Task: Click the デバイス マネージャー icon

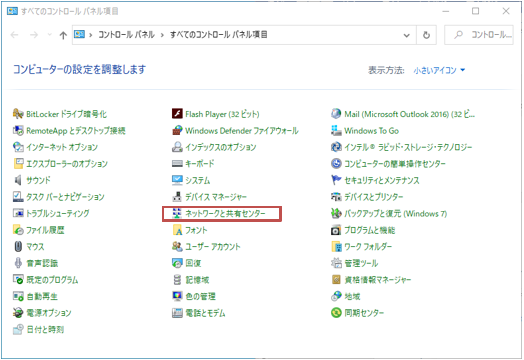Action: (x=177, y=197)
